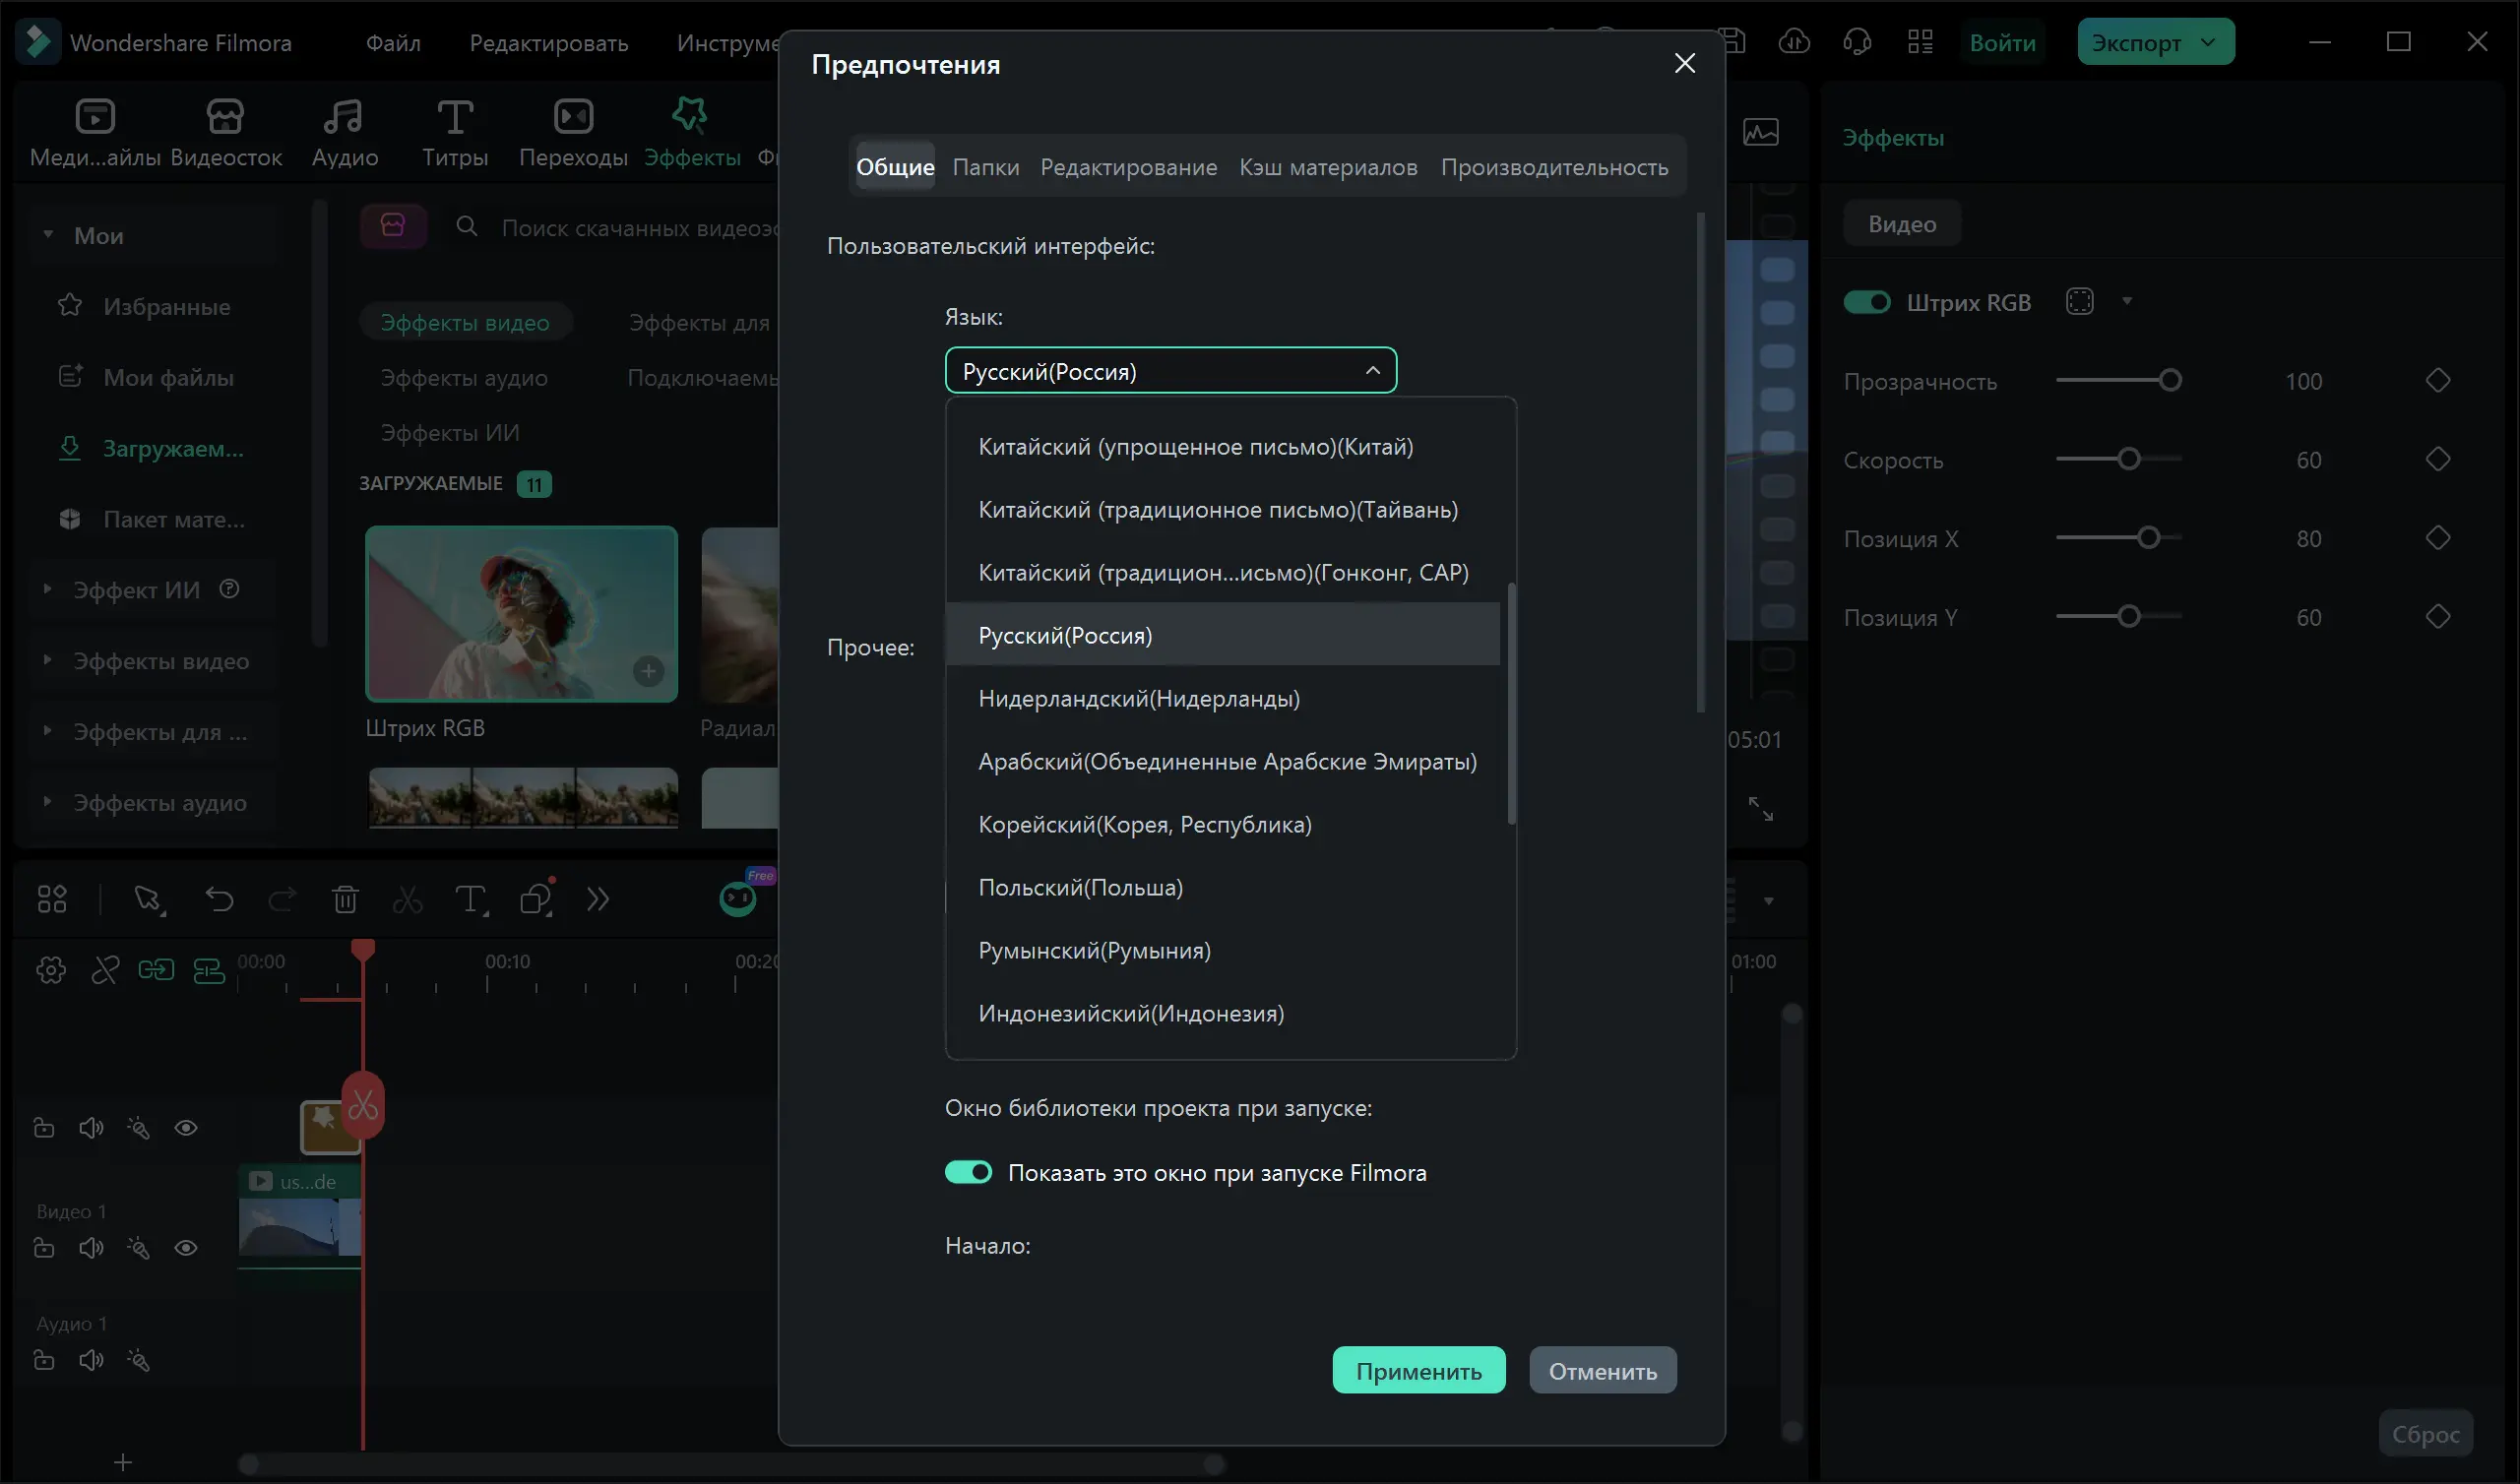
Task: Click the Отменить cancel button
Action: pyautogui.click(x=1602, y=1371)
